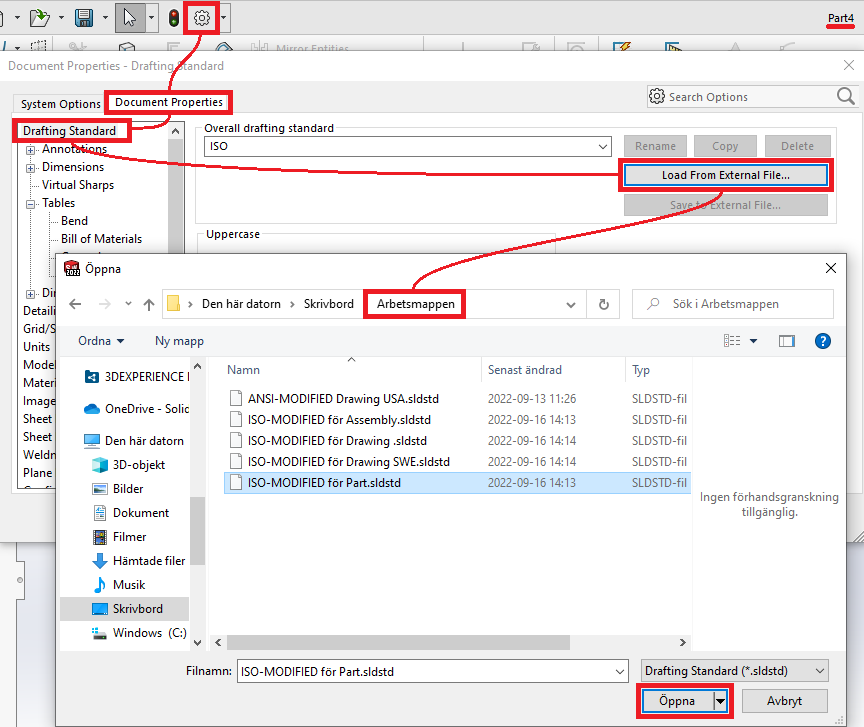864x727 pixels.
Task: Expand the Annotations tree node
Action: tap(32, 150)
